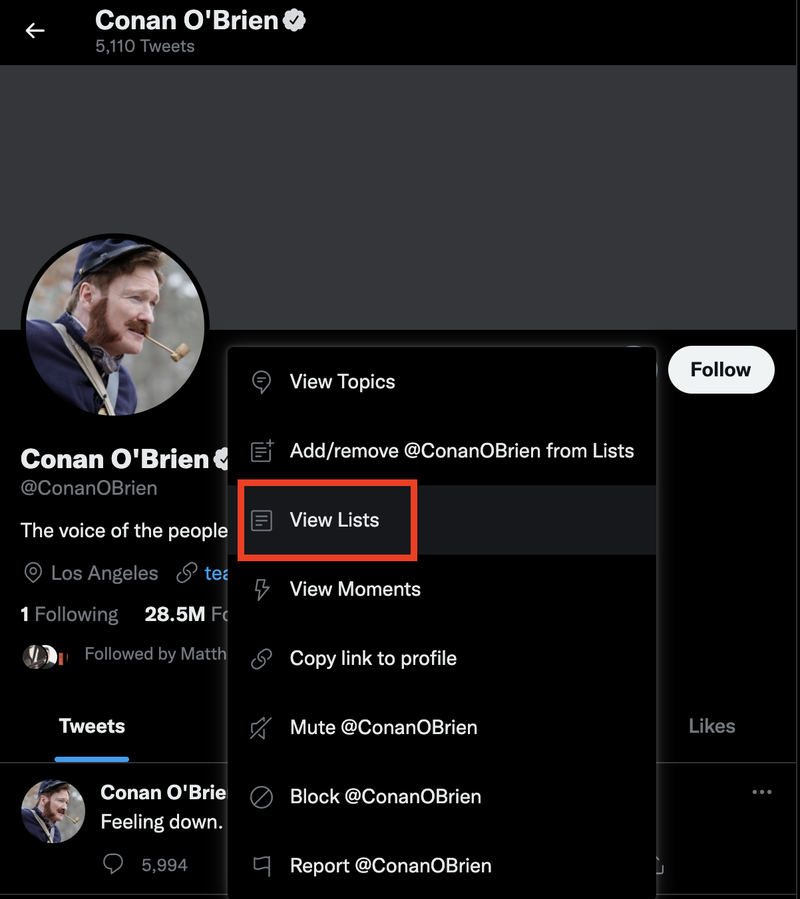Screen dimensions: 800x899
Task: Click the View Lists document icon
Action: pyautogui.click(x=262, y=520)
